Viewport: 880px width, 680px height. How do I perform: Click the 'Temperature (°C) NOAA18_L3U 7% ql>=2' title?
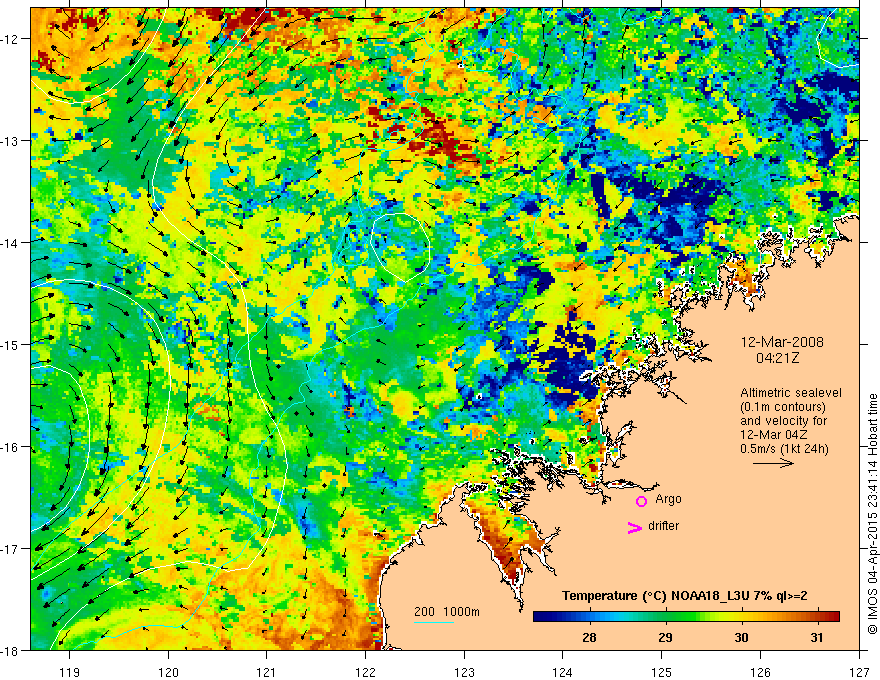pos(685,596)
